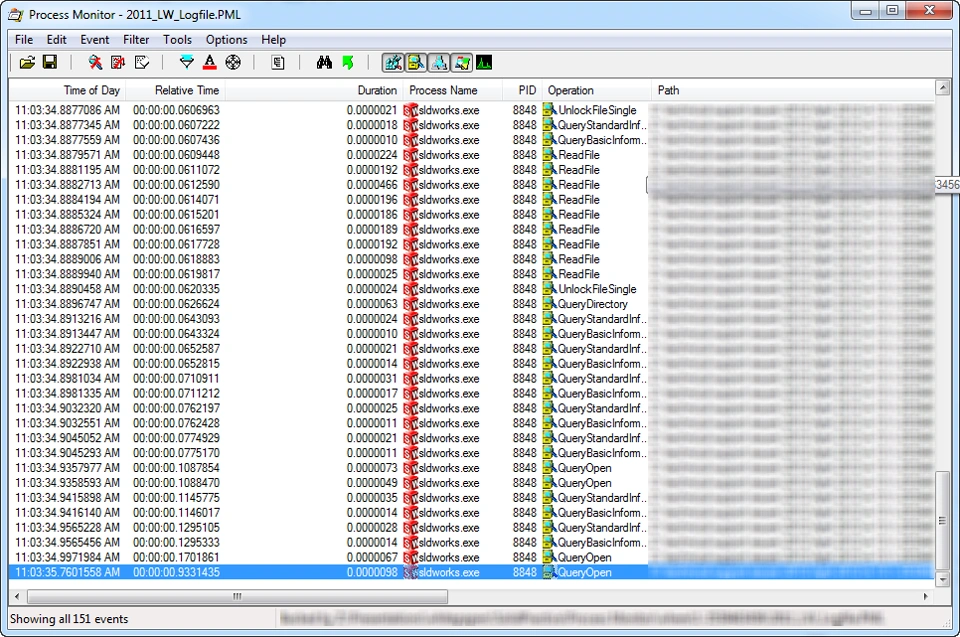Select the crosshair target window tool
960x637 pixels.
point(233,62)
